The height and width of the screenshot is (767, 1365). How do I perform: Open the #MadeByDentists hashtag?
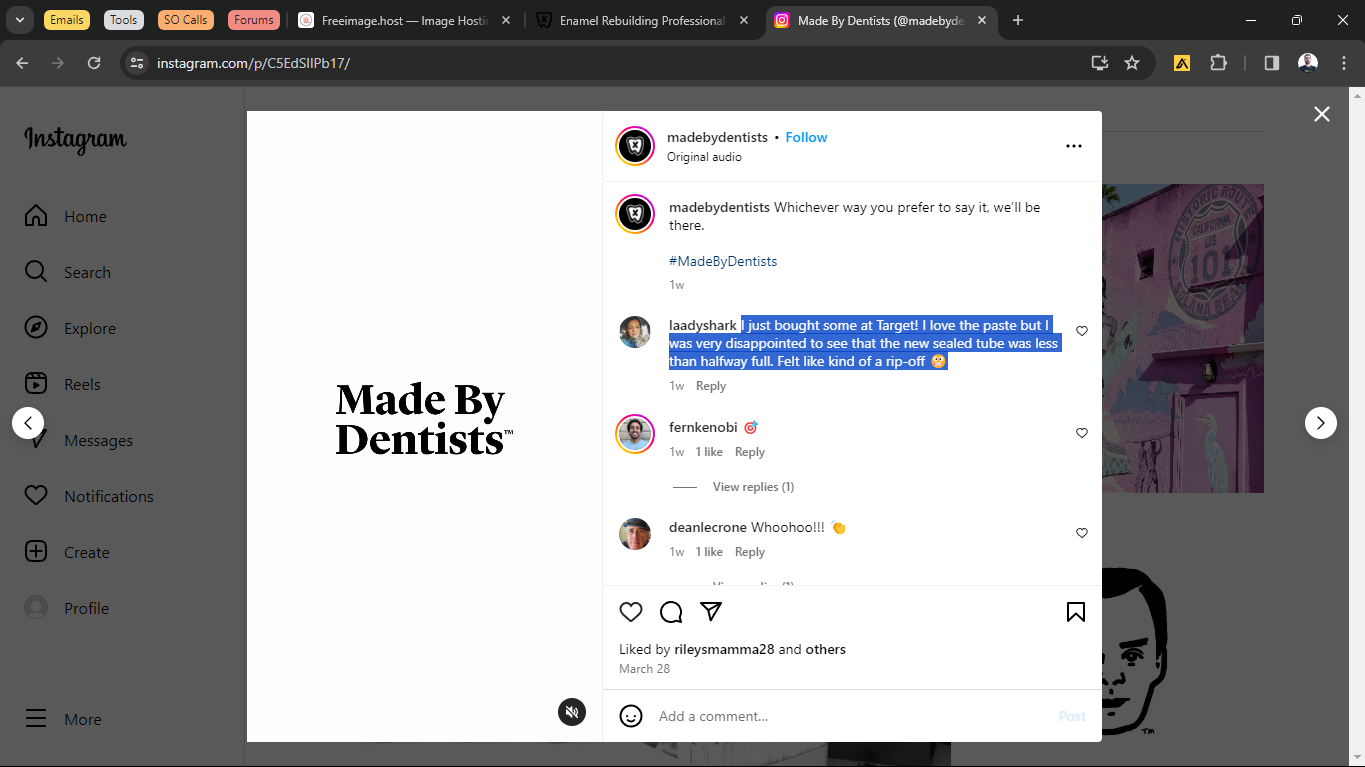723,261
